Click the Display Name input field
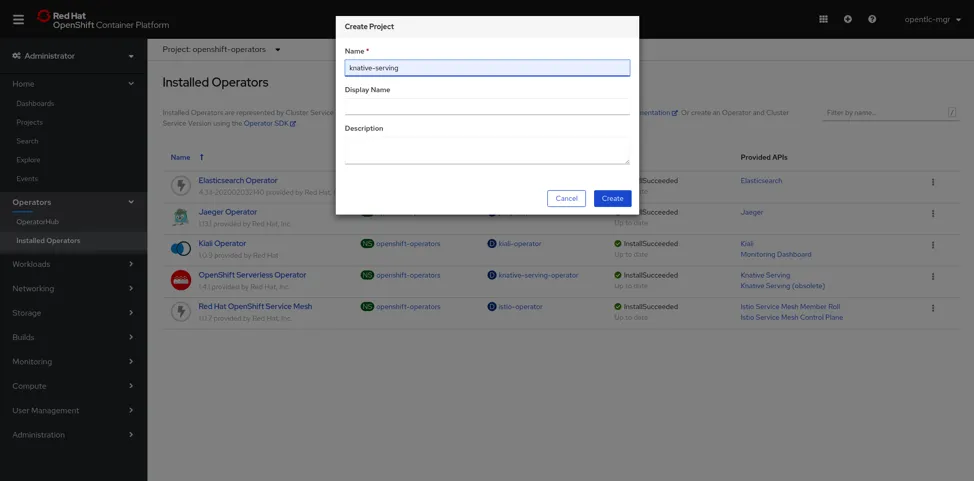The height and width of the screenshot is (481, 974). pos(487,106)
